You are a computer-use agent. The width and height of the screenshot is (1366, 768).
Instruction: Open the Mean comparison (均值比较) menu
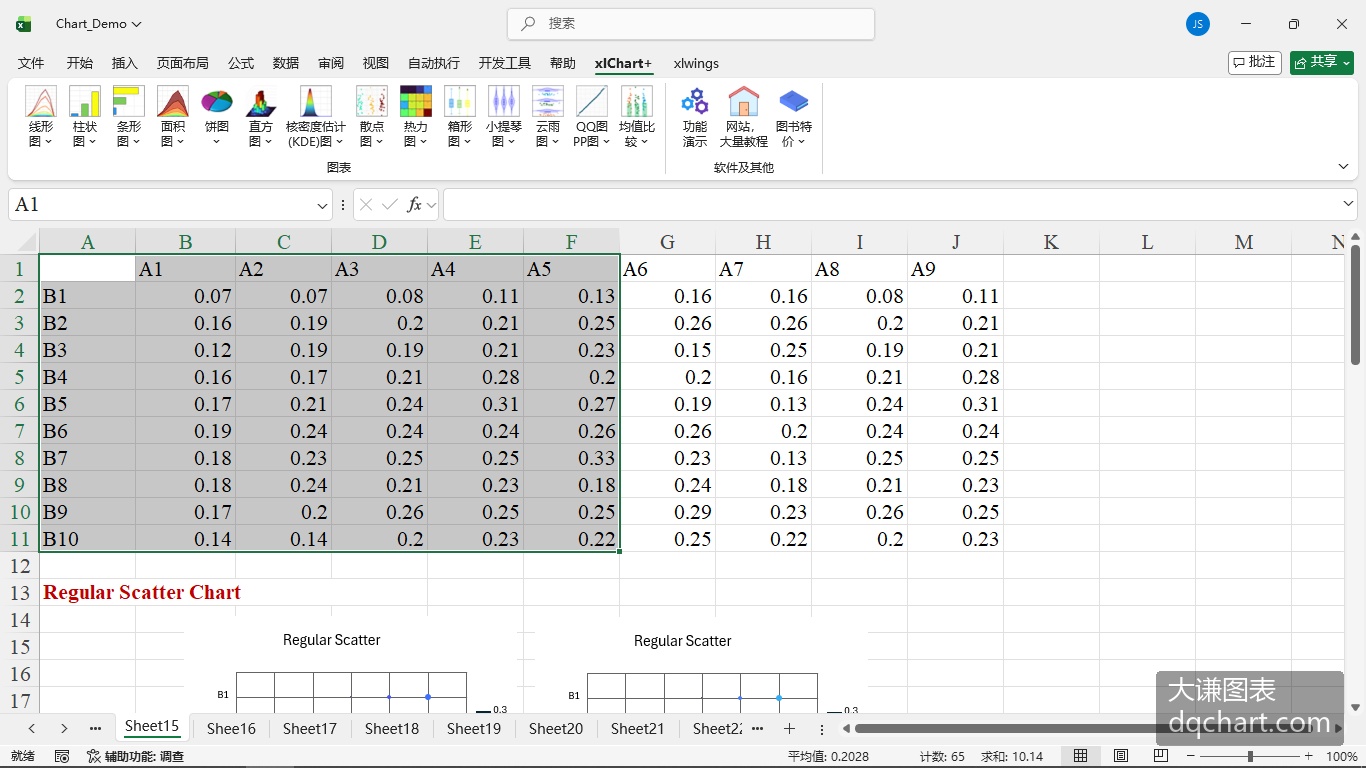tap(637, 117)
